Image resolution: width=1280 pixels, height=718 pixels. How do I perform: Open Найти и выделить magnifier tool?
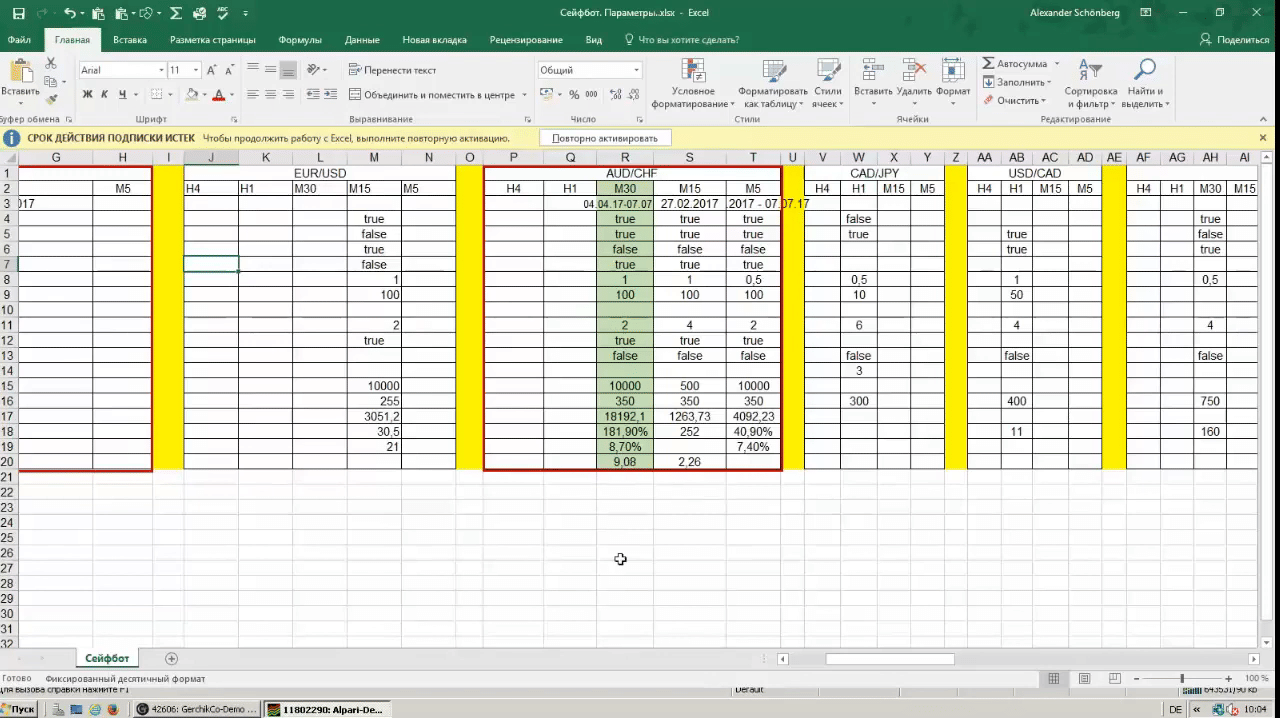click(1145, 84)
